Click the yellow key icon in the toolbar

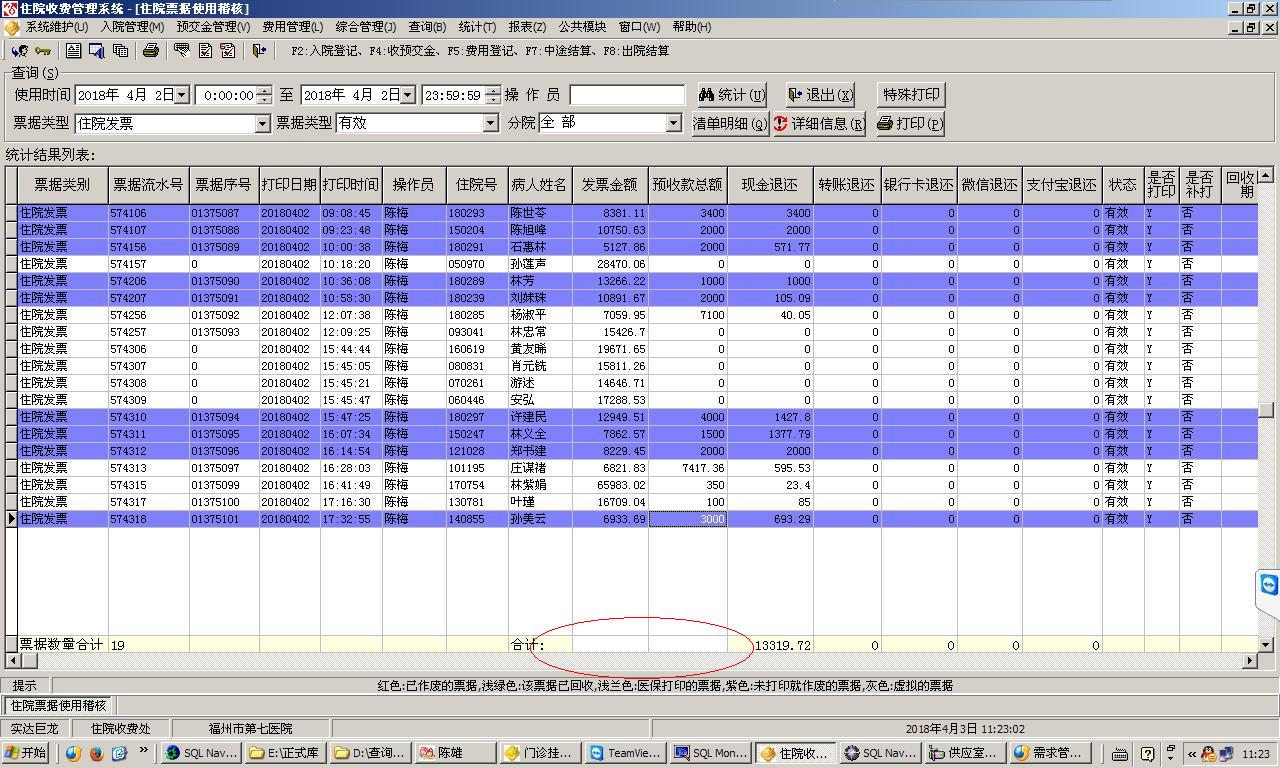click(x=43, y=51)
